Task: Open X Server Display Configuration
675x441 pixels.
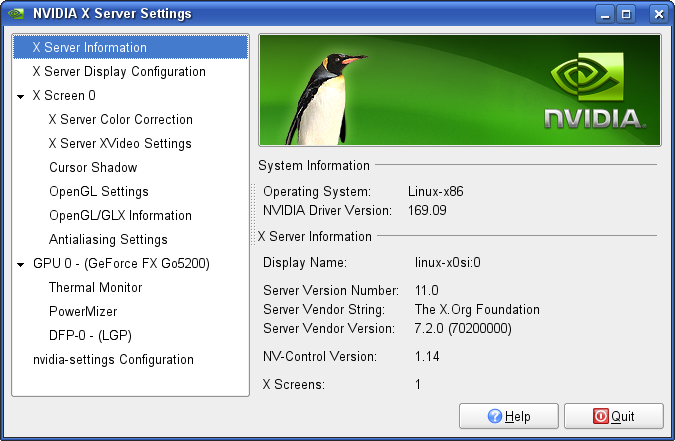Action: (119, 71)
